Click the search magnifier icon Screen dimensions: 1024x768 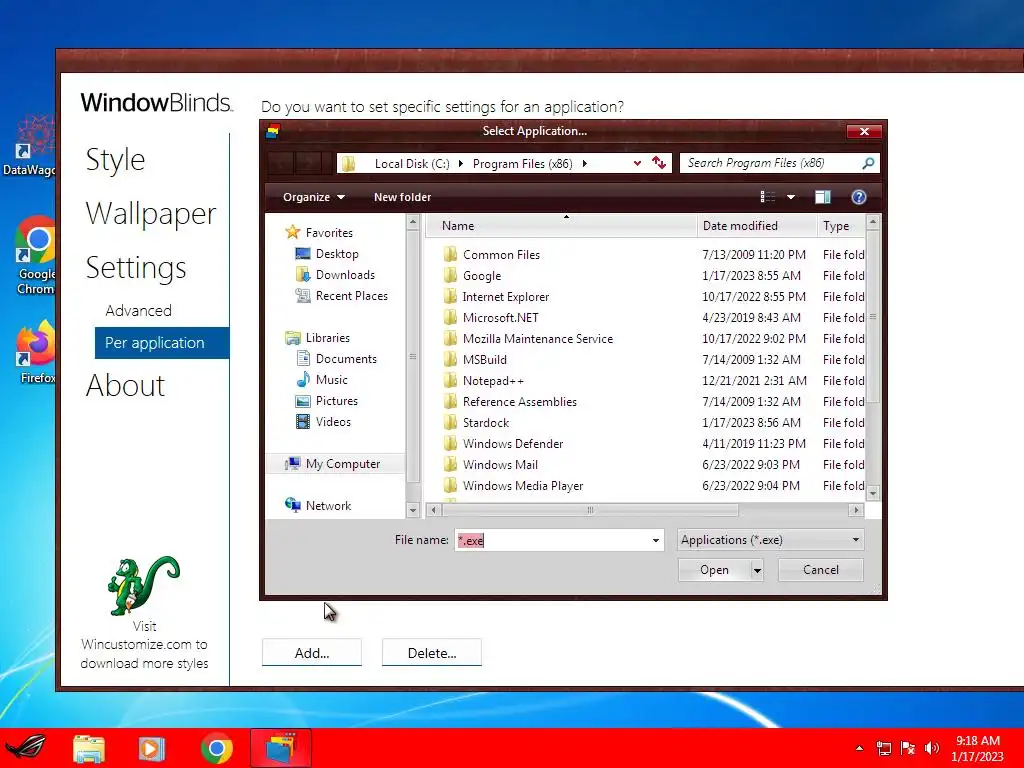click(868, 163)
